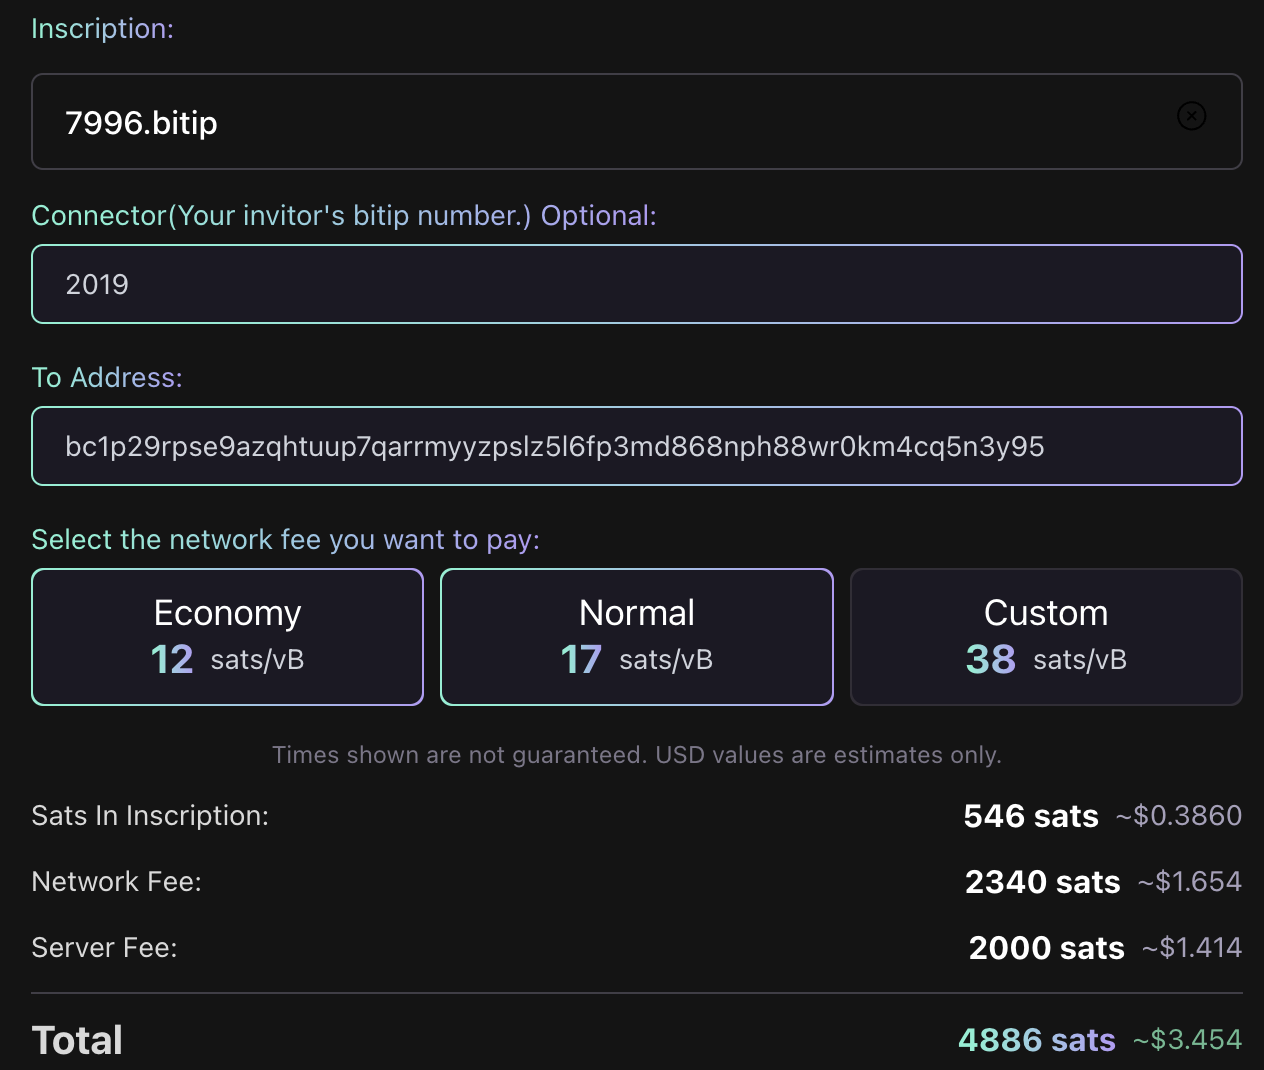Select the Normal 17 sats/vB fee
This screenshot has height=1070, width=1264.
[x=636, y=637]
